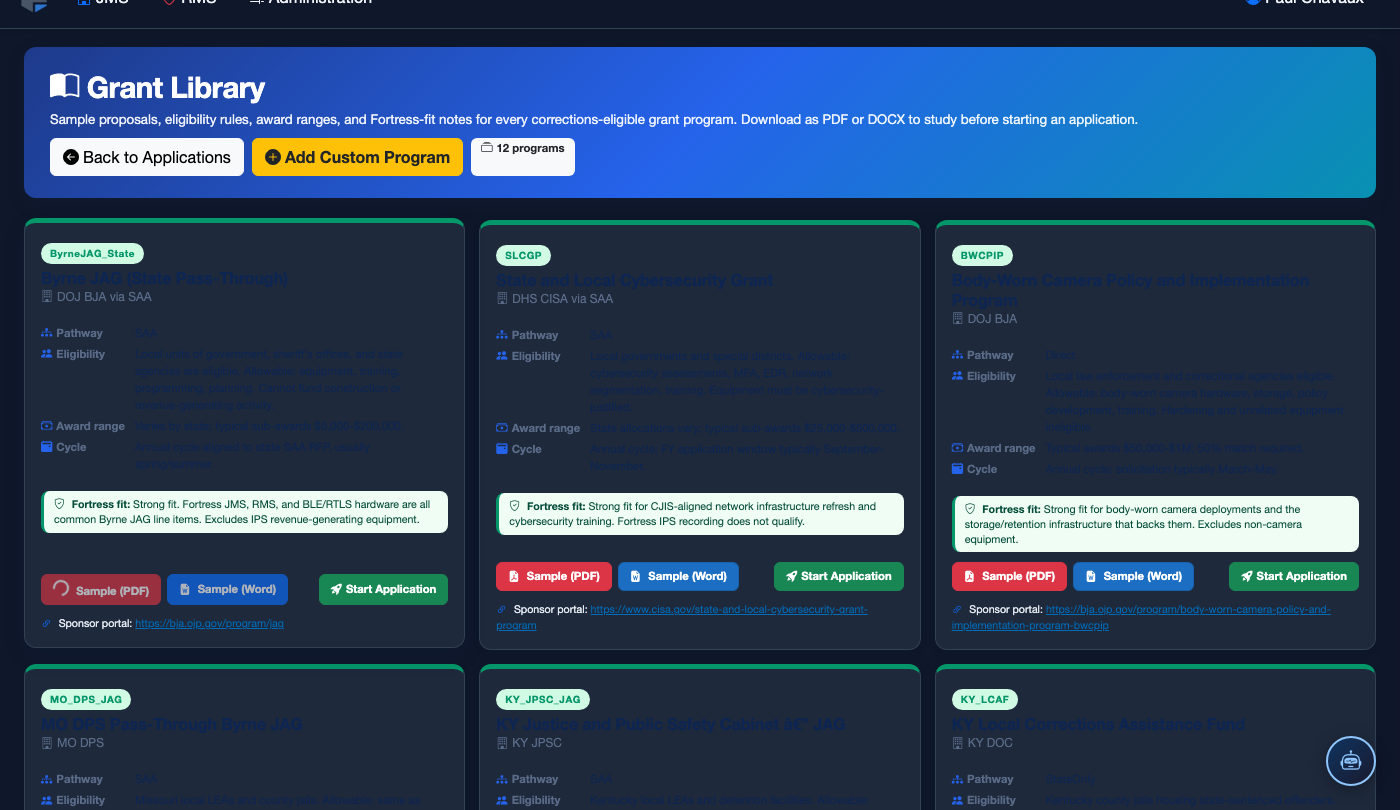The width and height of the screenshot is (1400, 810).
Task: Click the KY_JPSC_JAG badge
Action: 543,700
